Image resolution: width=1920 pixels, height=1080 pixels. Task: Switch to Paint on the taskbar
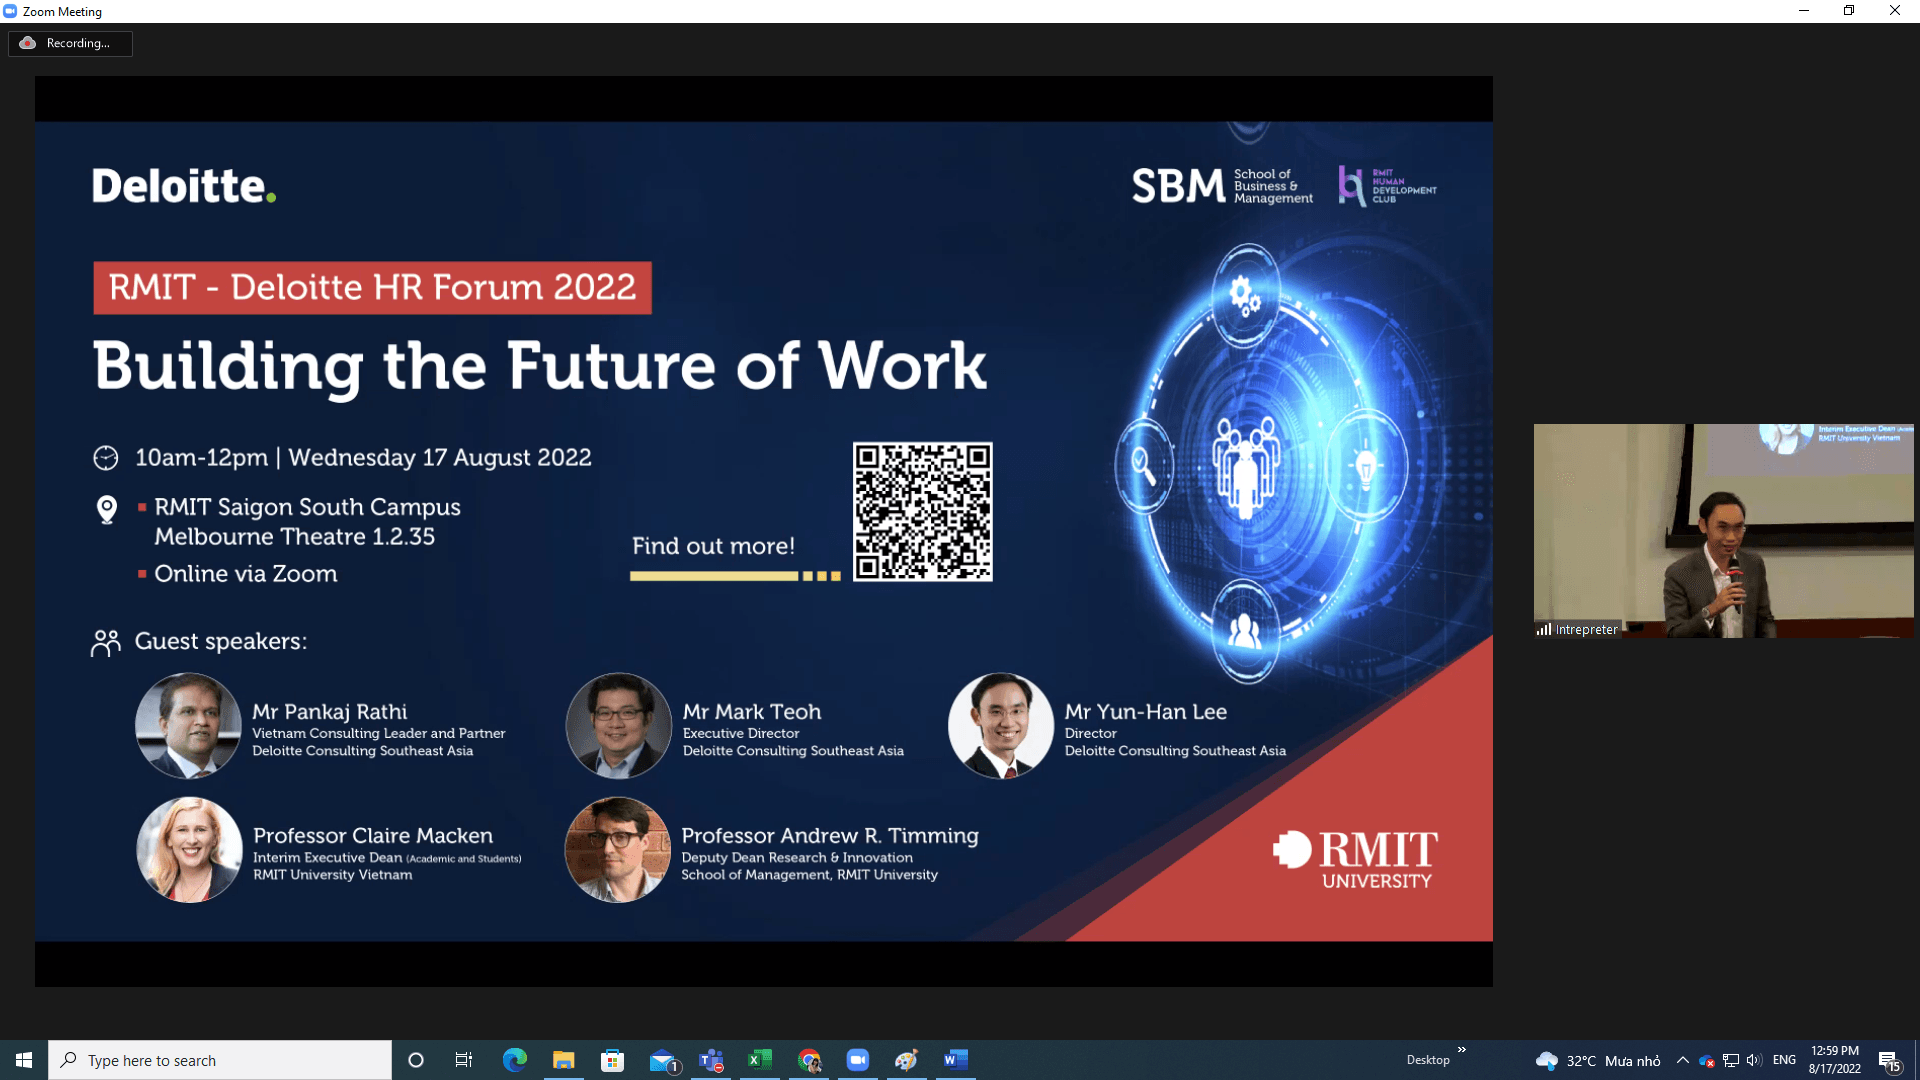(907, 1060)
